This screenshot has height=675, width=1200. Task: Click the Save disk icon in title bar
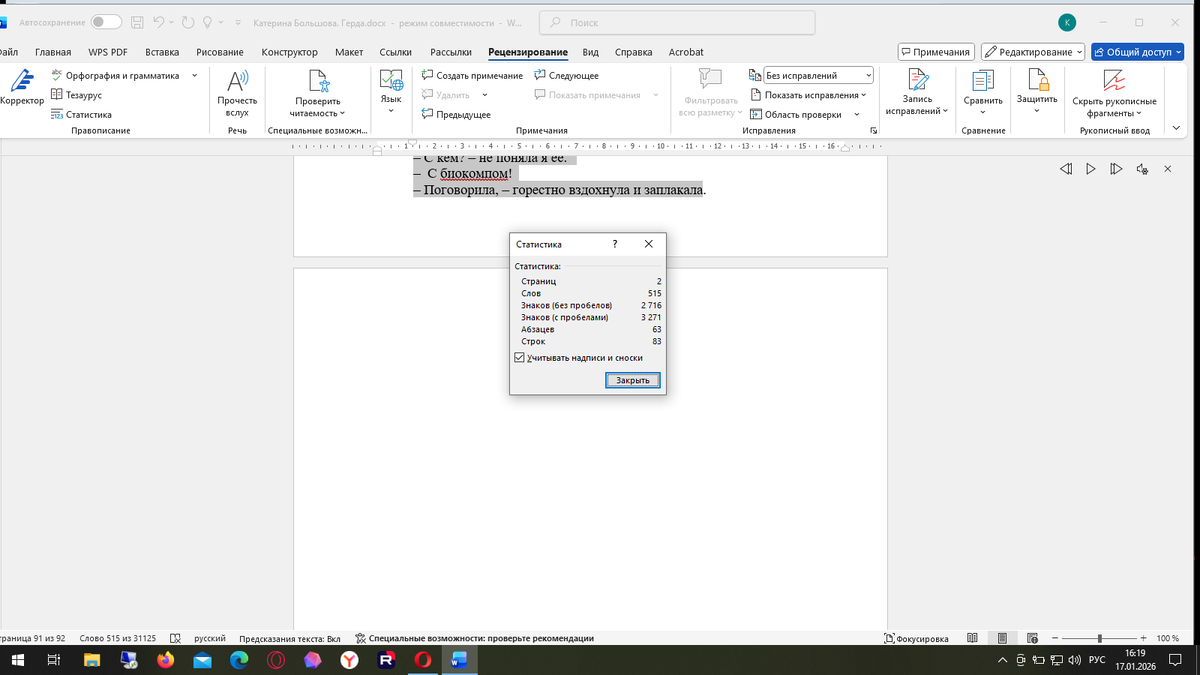pos(138,22)
